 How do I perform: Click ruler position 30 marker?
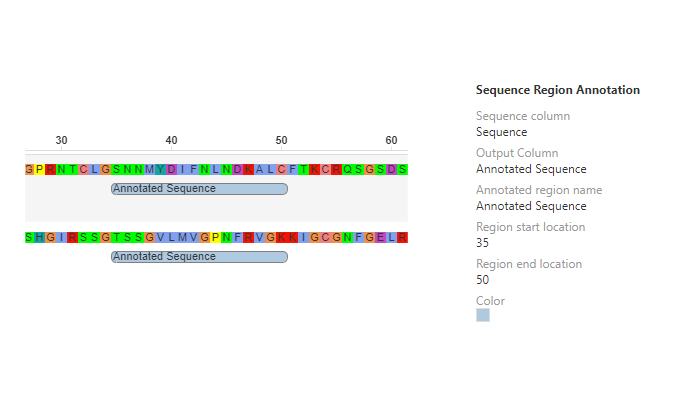62,141
